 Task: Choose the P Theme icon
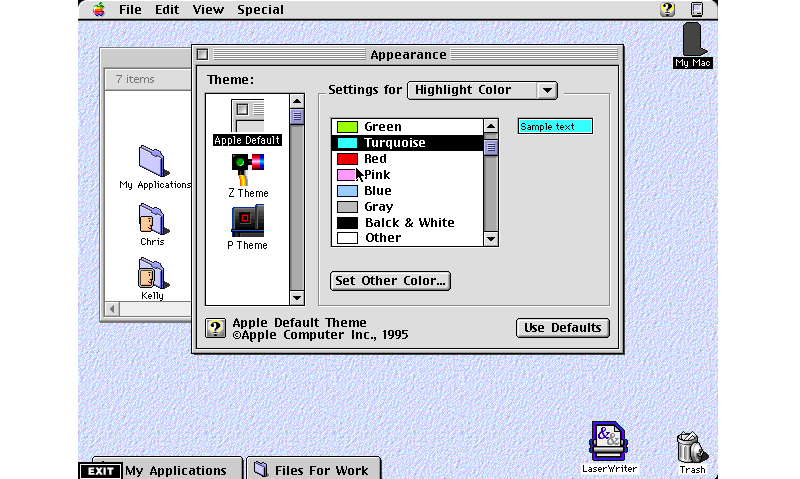pos(247,228)
